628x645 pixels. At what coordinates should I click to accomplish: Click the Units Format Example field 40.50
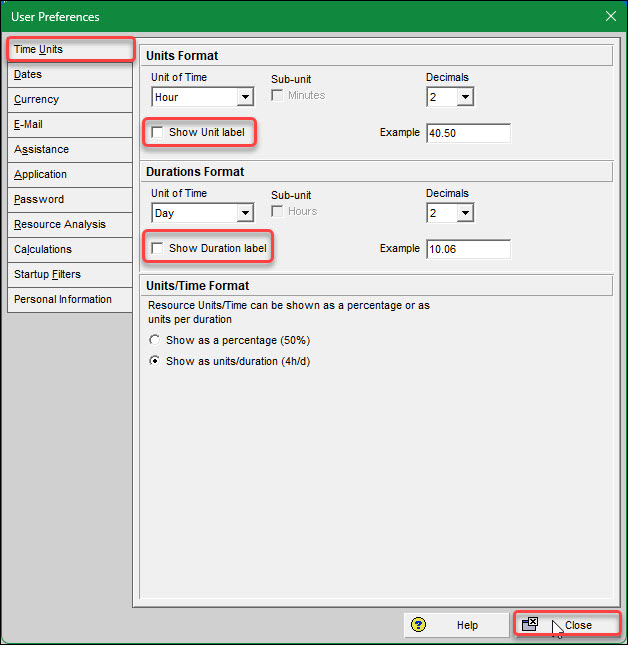tap(468, 133)
